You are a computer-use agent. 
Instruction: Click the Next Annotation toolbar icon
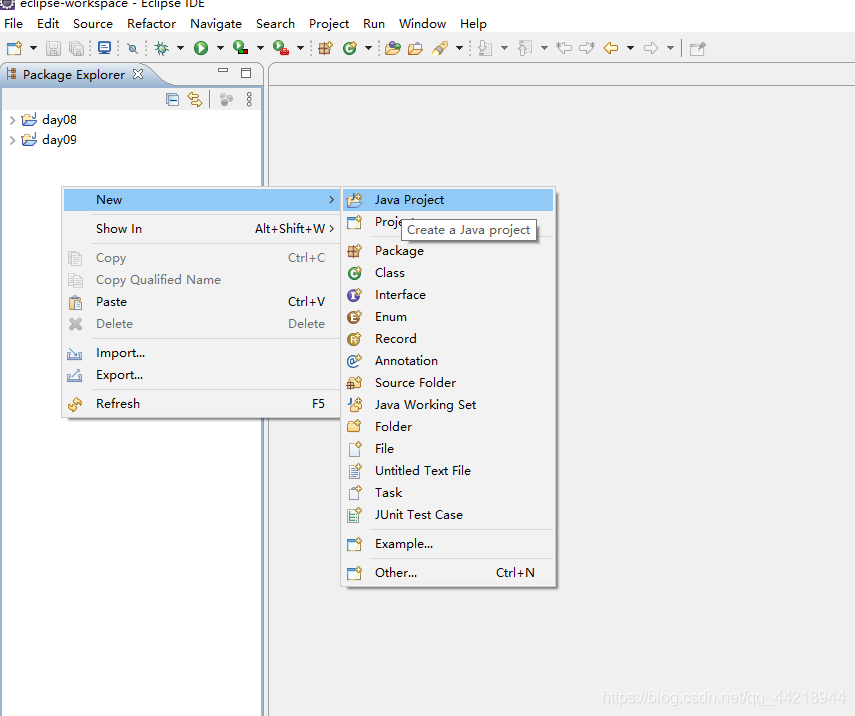click(x=485, y=49)
